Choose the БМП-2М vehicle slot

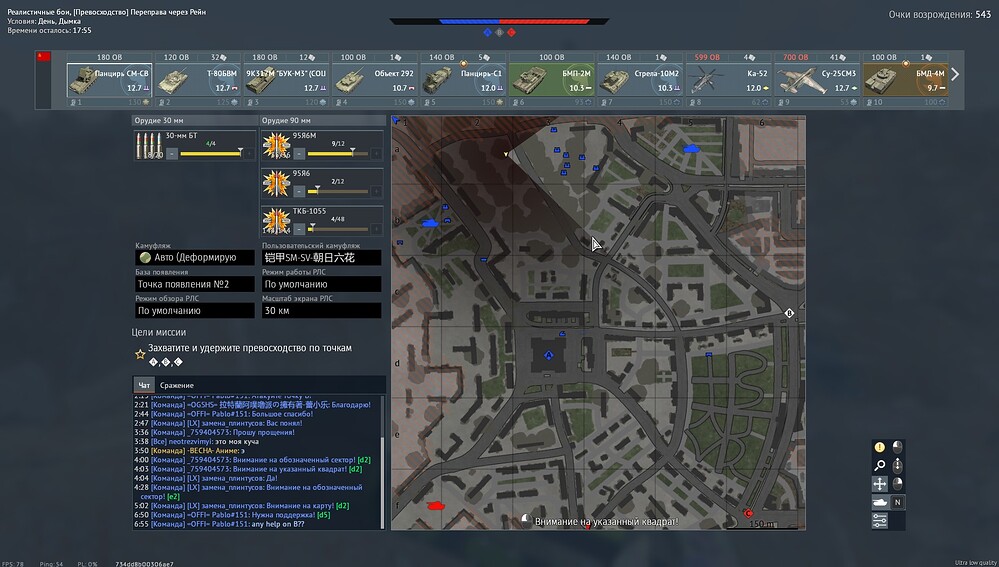pyautogui.click(x=552, y=80)
